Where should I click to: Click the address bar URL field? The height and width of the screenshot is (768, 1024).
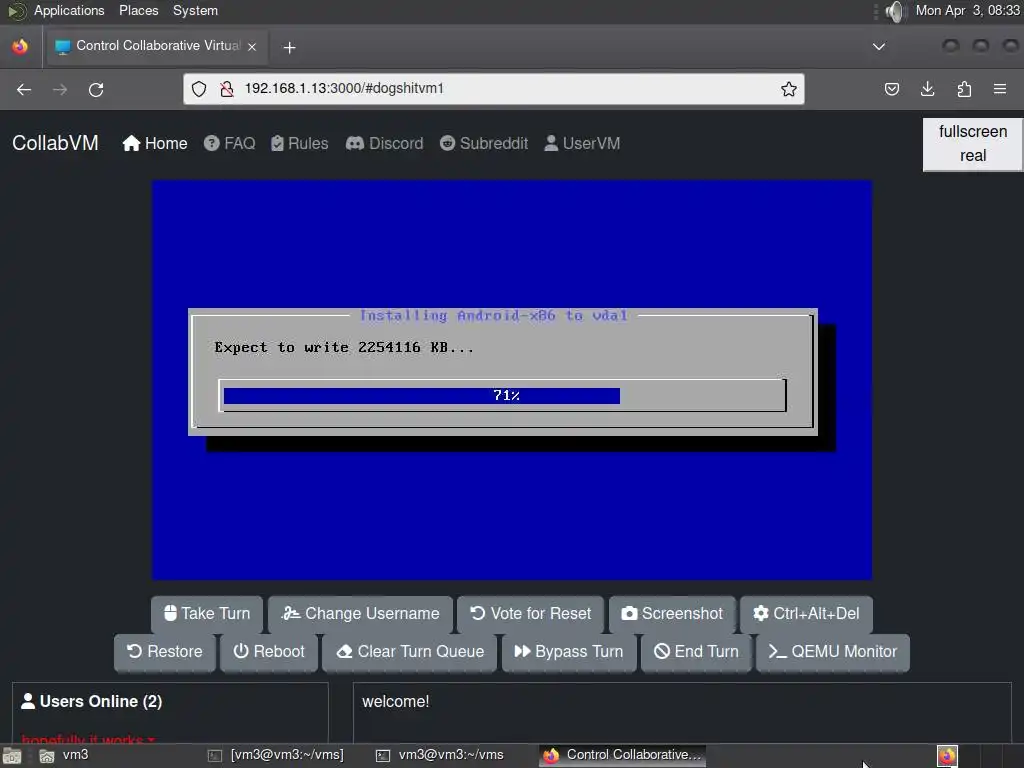(x=494, y=89)
